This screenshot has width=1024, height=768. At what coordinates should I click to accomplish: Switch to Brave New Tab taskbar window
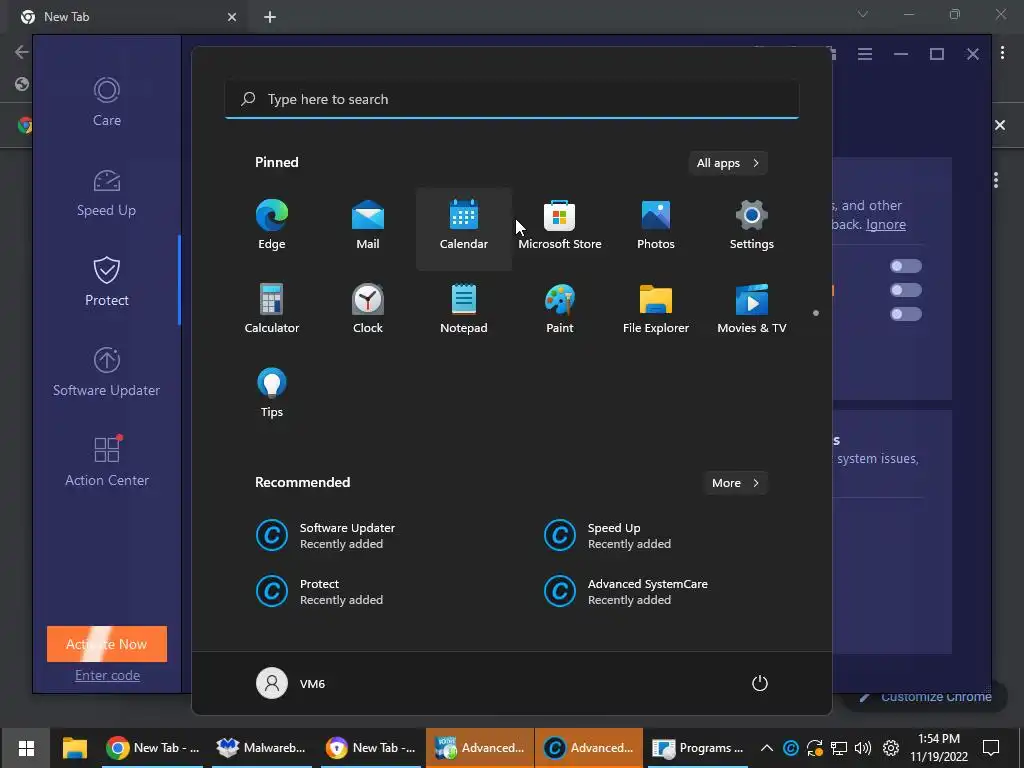pyautogui.click(x=371, y=748)
